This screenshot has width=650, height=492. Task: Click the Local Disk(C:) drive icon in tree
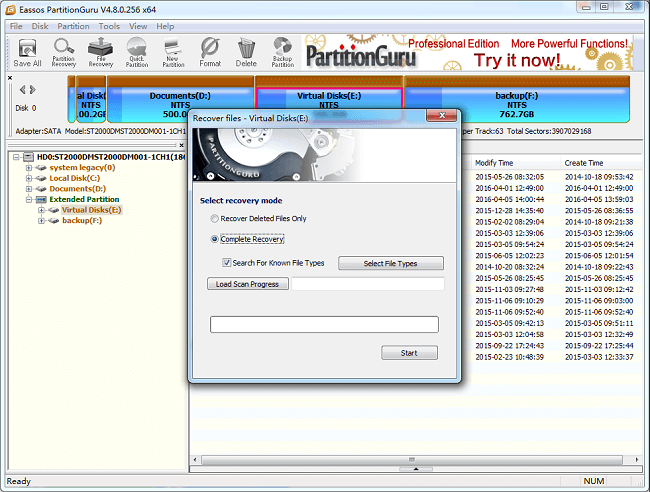pos(41,178)
